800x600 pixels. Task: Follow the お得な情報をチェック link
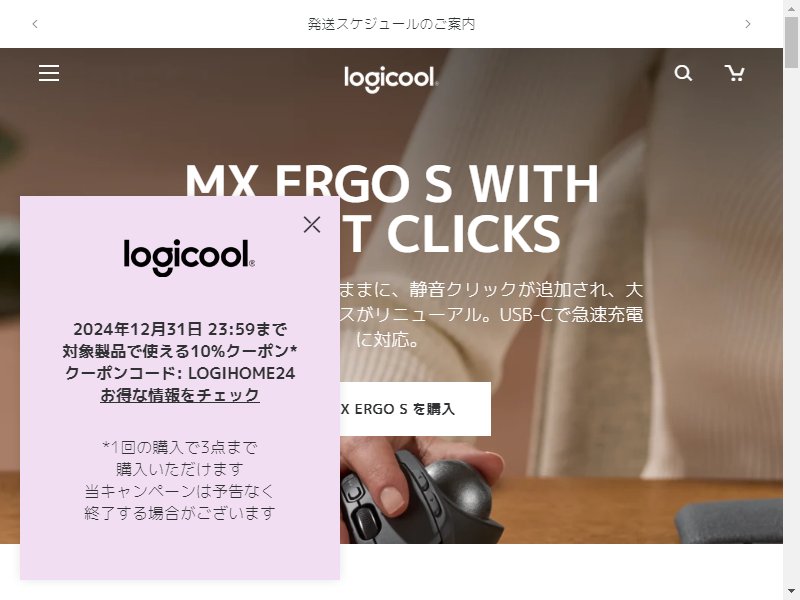coord(180,395)
